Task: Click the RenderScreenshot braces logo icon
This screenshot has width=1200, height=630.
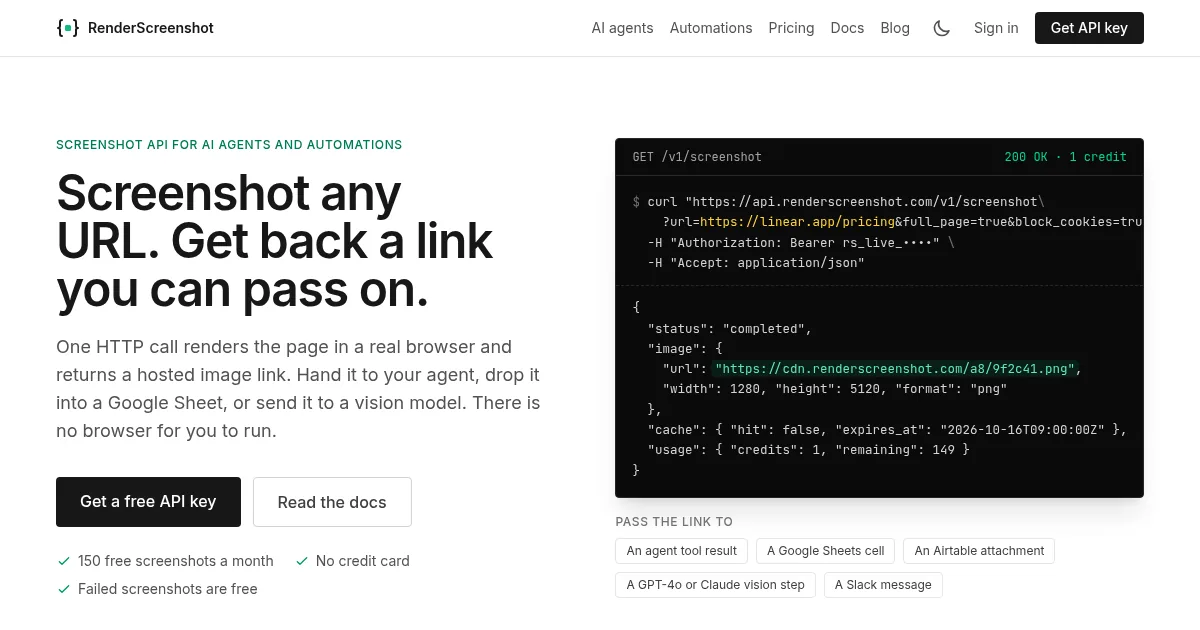Action: point(68,28)
